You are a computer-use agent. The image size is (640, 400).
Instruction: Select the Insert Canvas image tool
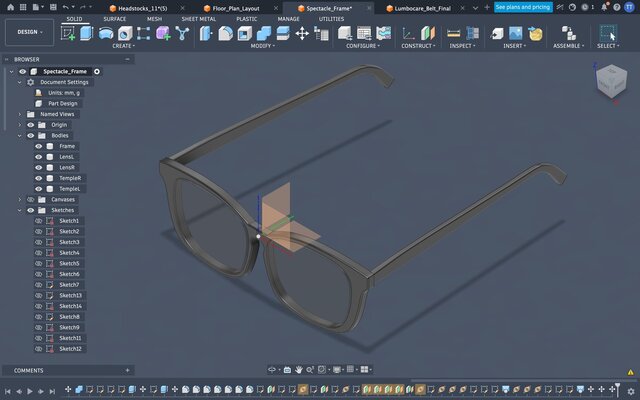[516, 33]
